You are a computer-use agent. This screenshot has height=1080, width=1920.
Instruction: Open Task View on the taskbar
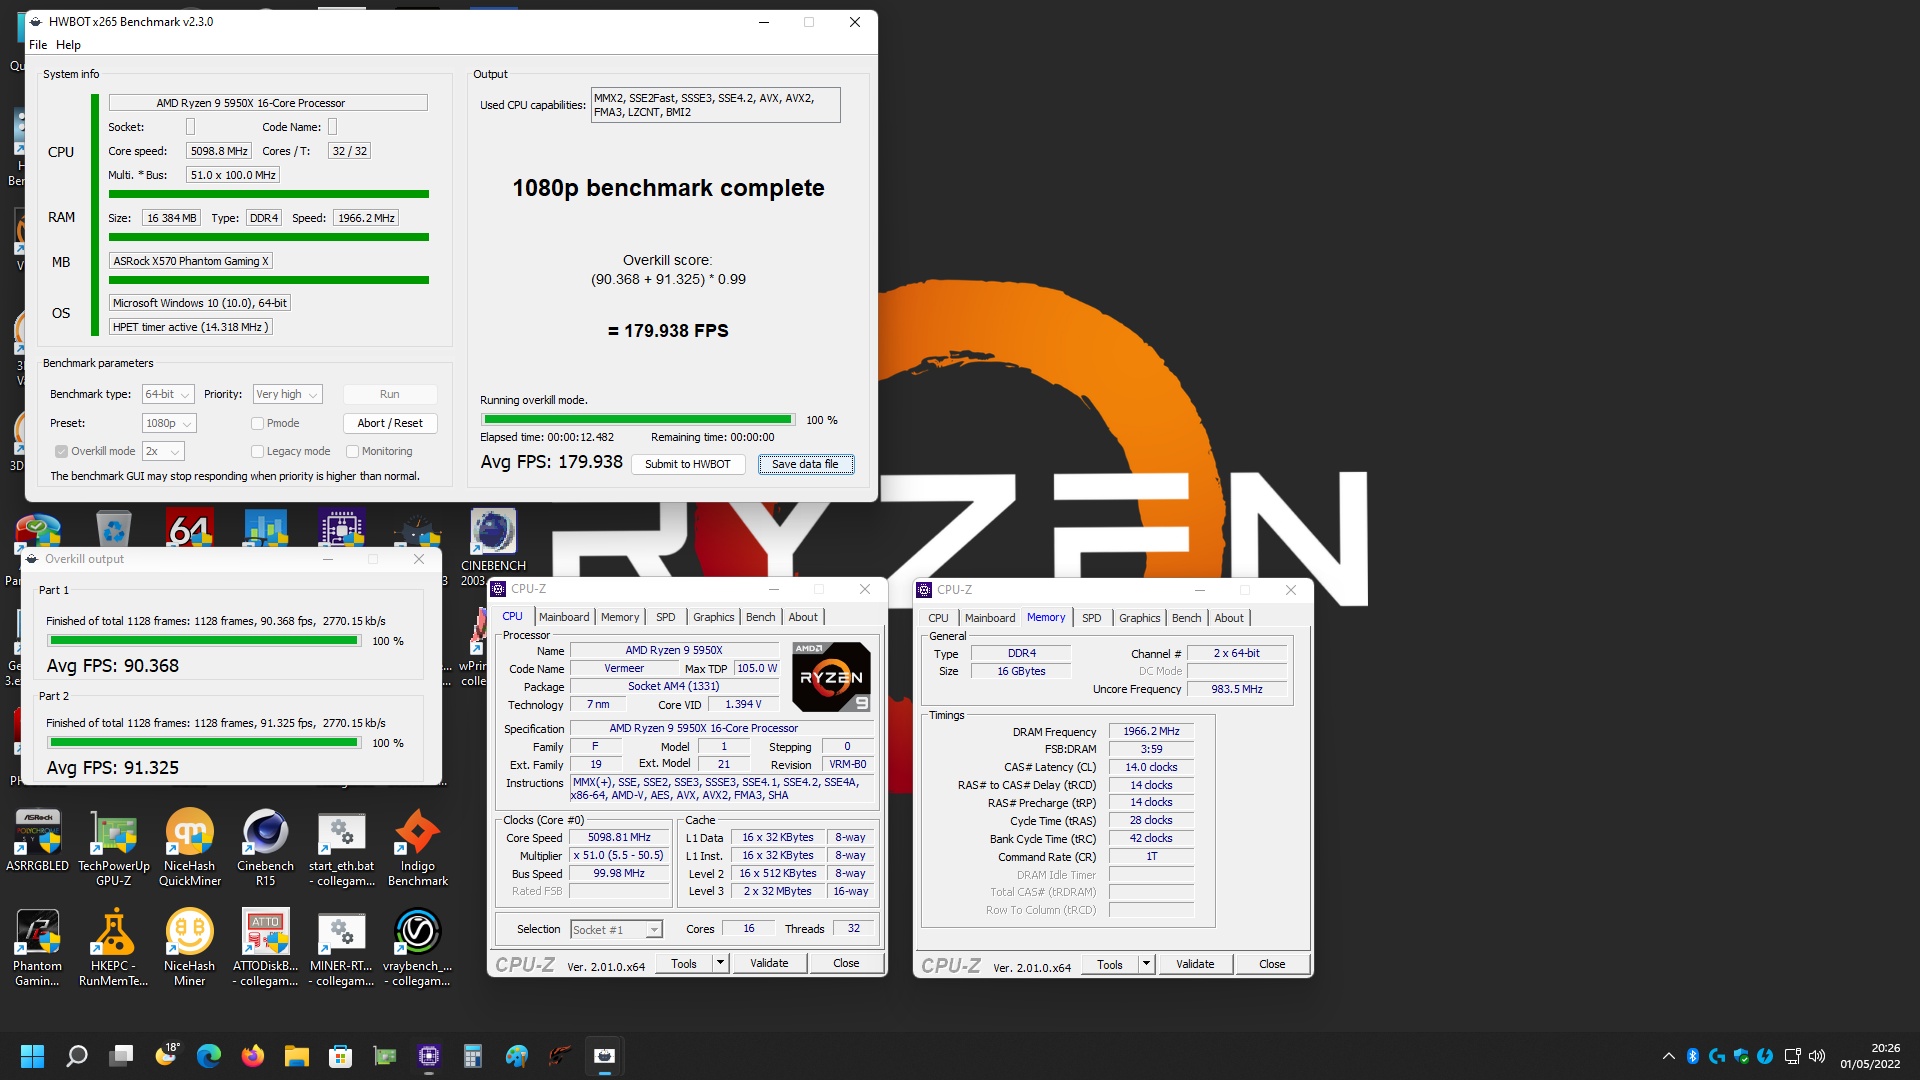122,1056
